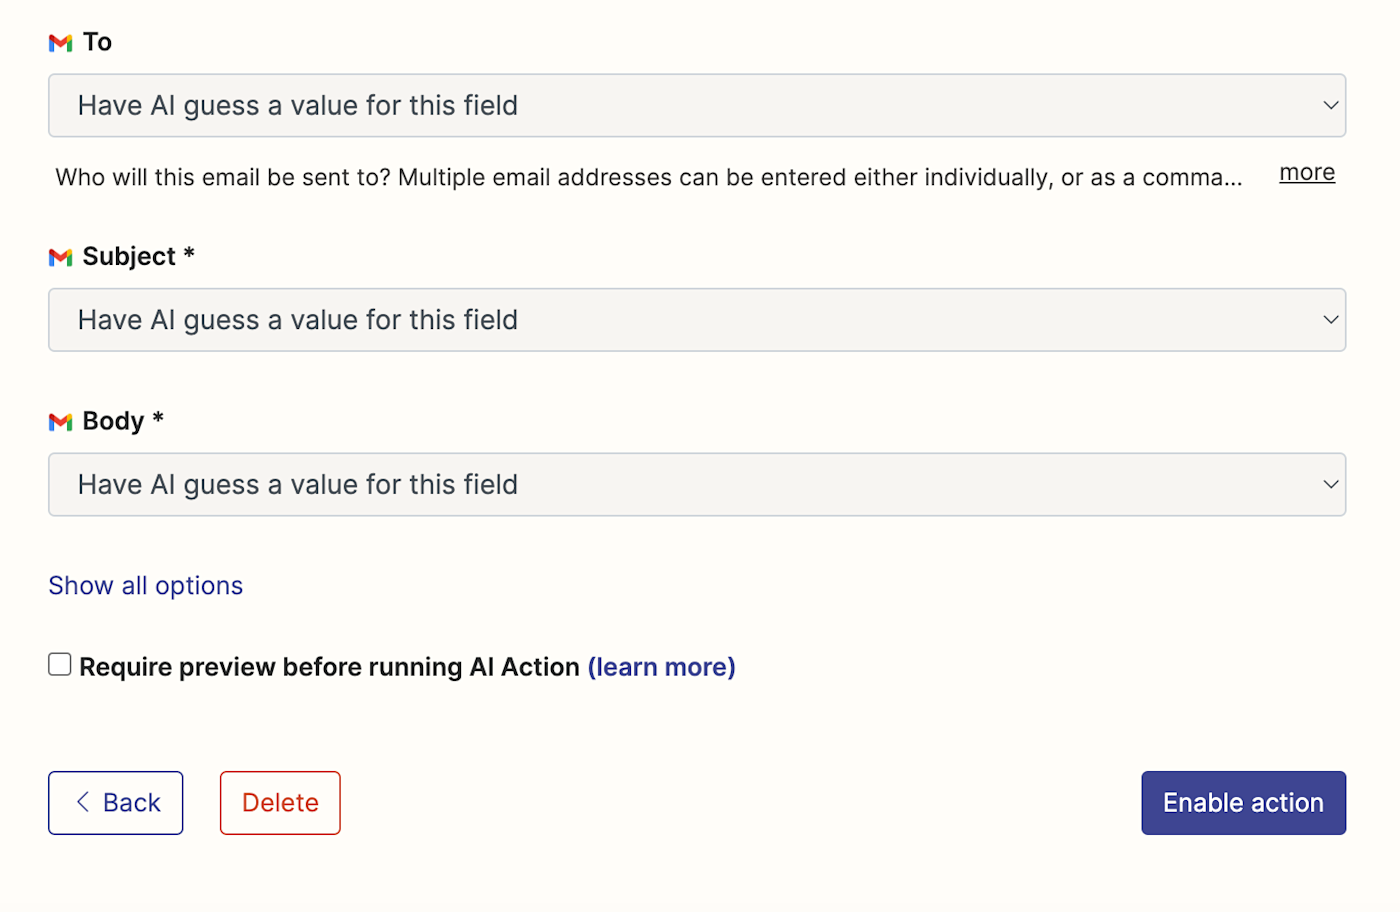Click the To field help description text
1400x912 pixels.
tap(648, 178)
